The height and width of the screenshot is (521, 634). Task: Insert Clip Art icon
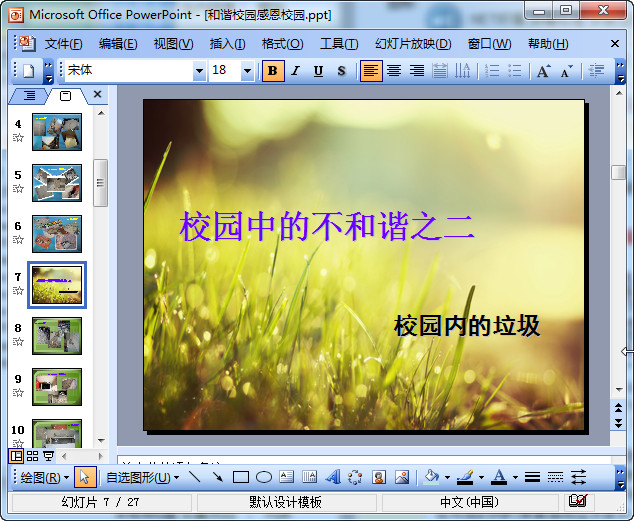pos(379,477)
